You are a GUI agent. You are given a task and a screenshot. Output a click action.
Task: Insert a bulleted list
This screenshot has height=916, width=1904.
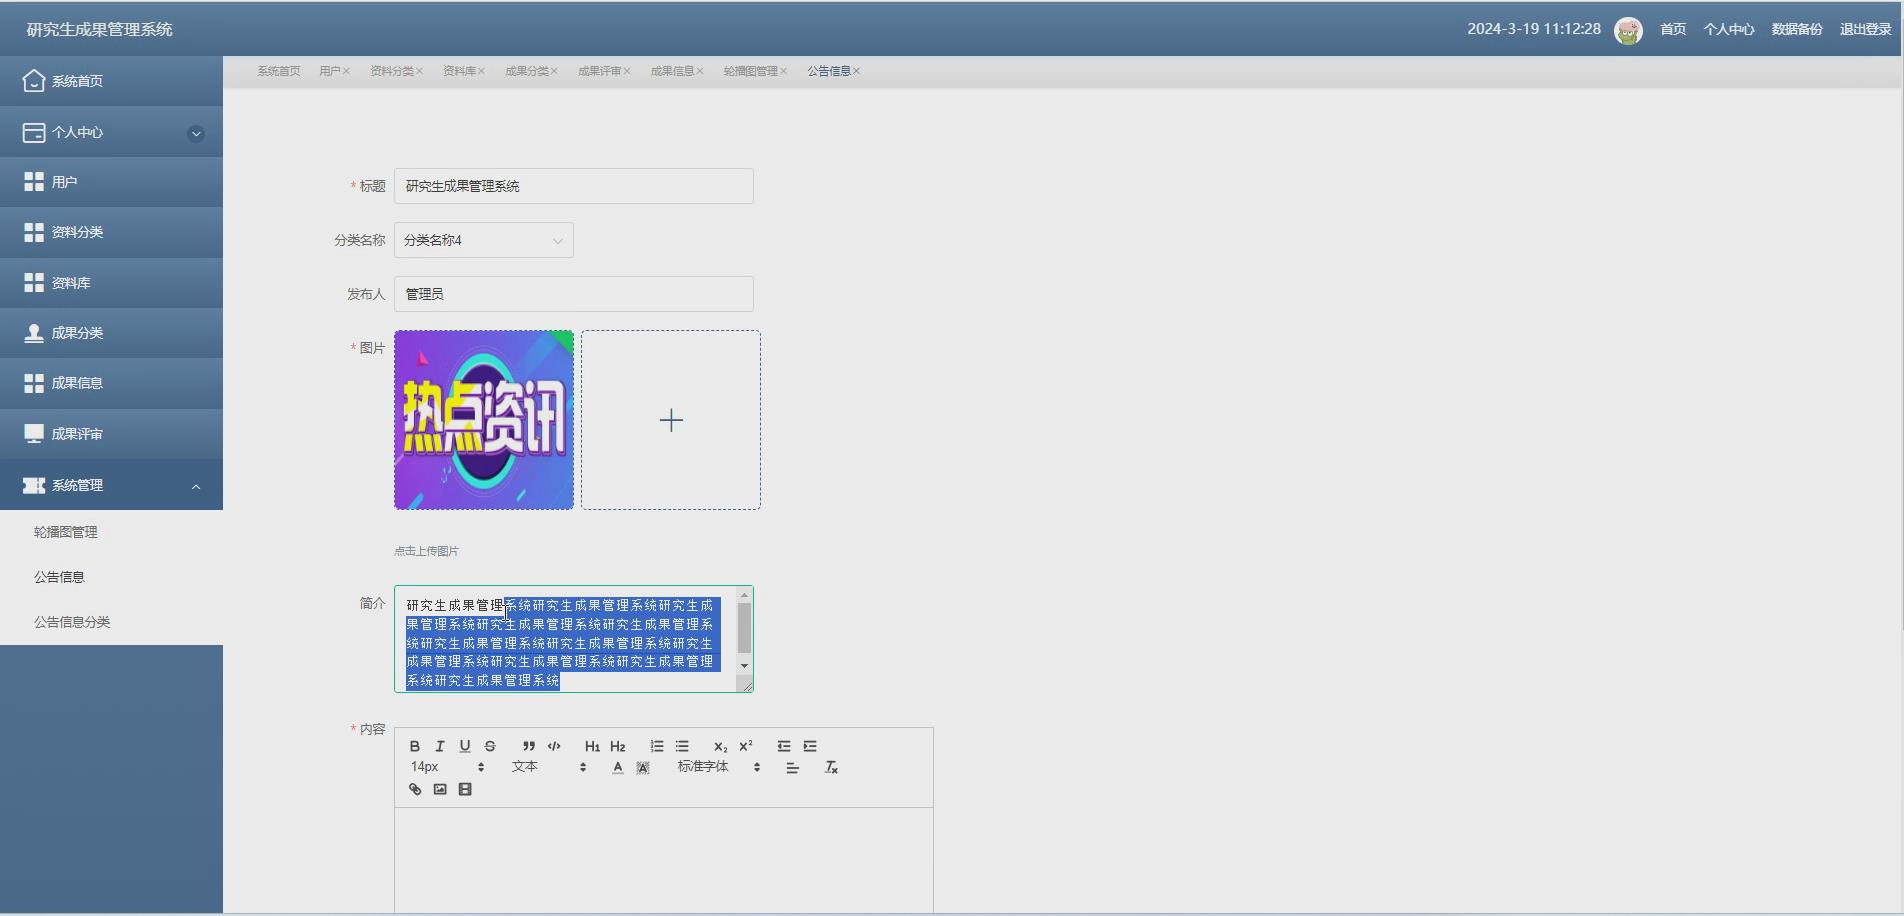pyautogui.click(x=682, y=746)
